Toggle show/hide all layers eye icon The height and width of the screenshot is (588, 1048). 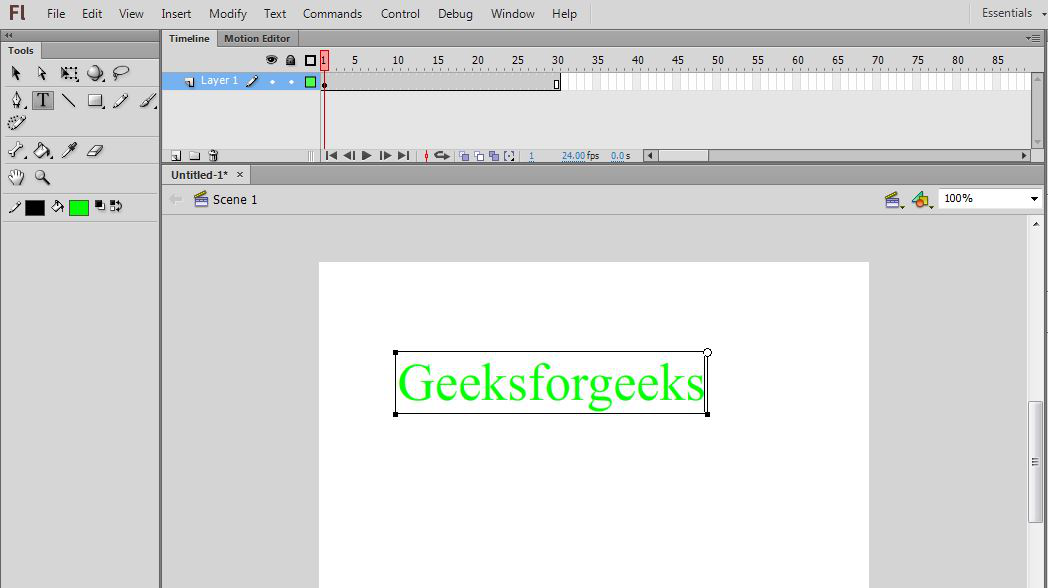coord(271,60)
